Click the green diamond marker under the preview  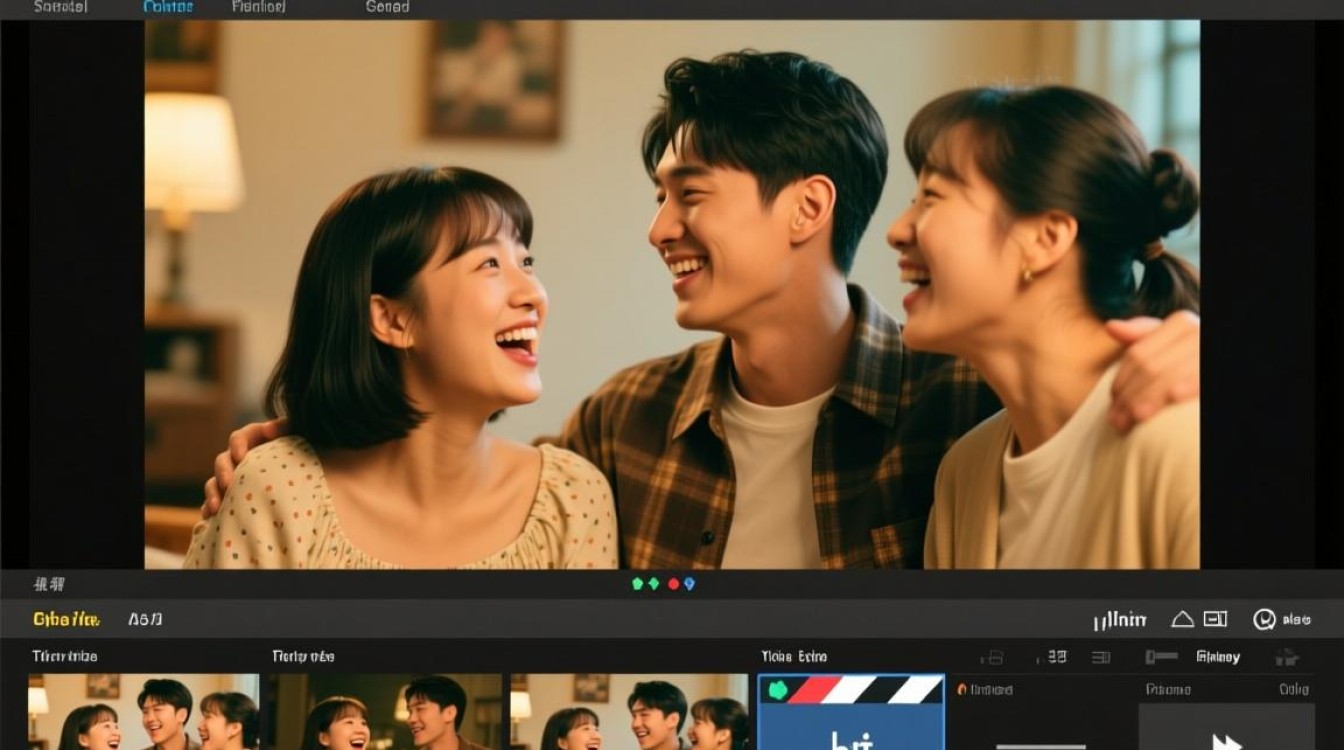654,584
